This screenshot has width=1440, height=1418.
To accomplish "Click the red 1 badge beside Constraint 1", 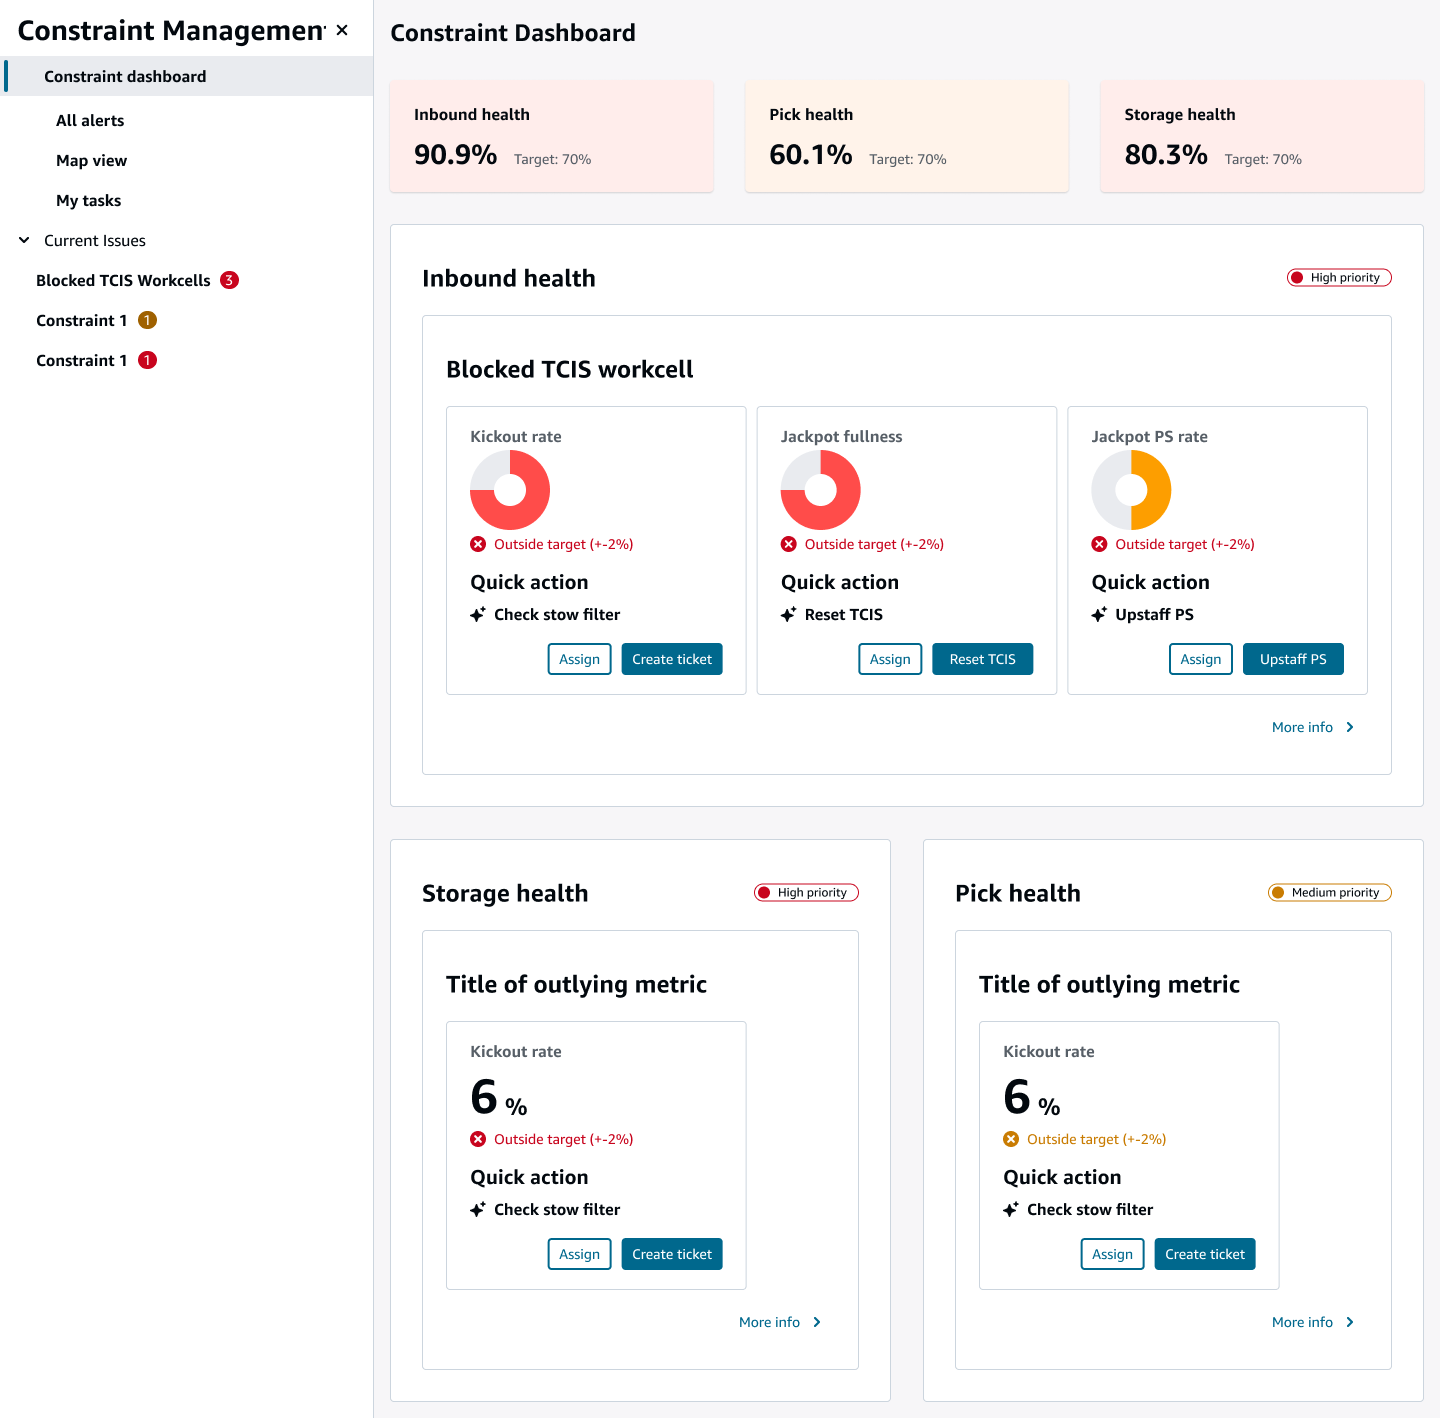I will coord(147,360).
